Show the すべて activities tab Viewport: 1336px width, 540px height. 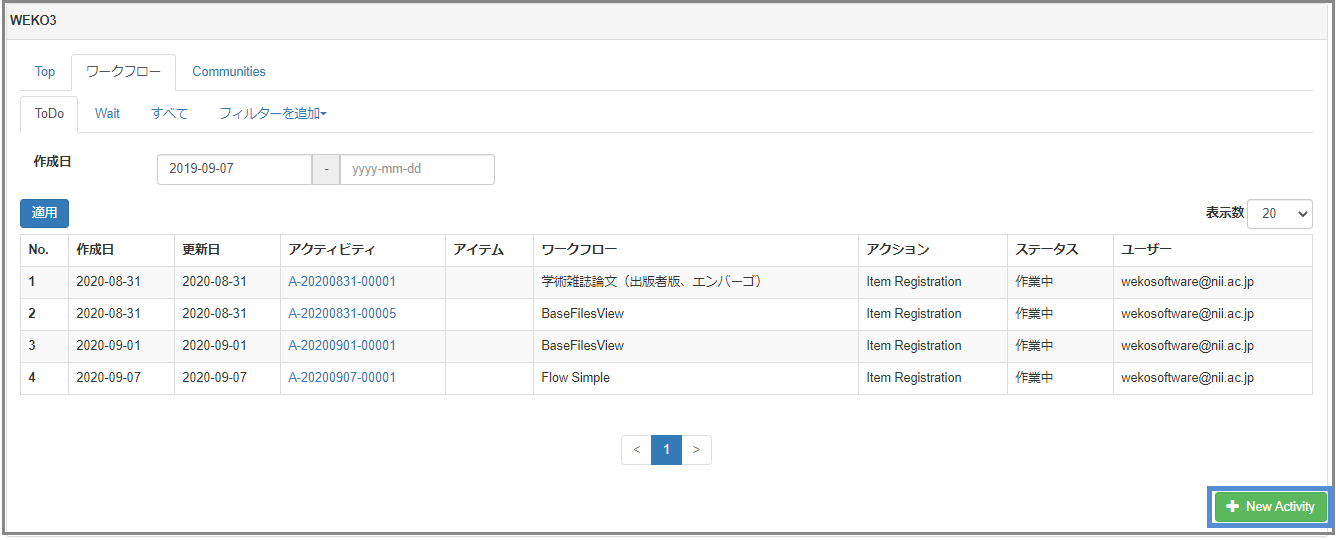[169, 114]
